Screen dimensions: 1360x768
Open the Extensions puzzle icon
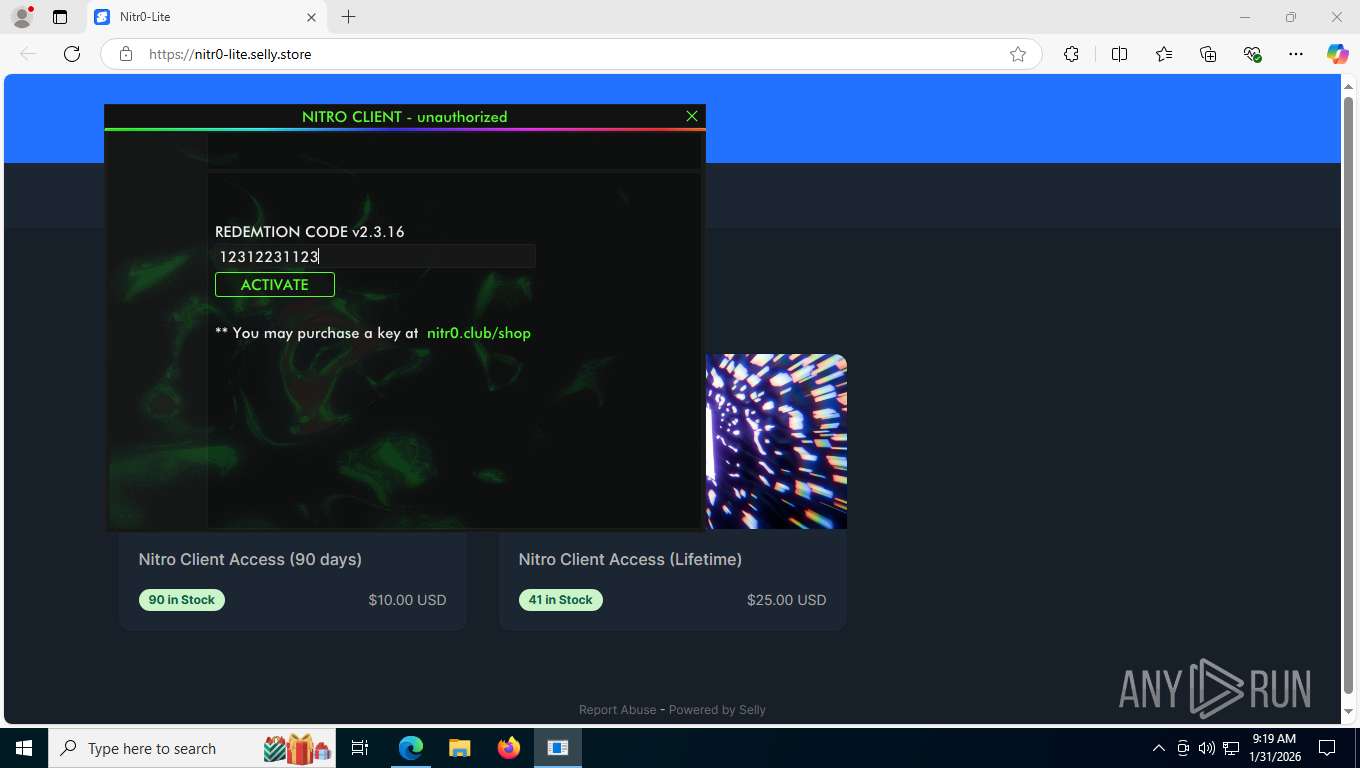(x=1071, y=54)
